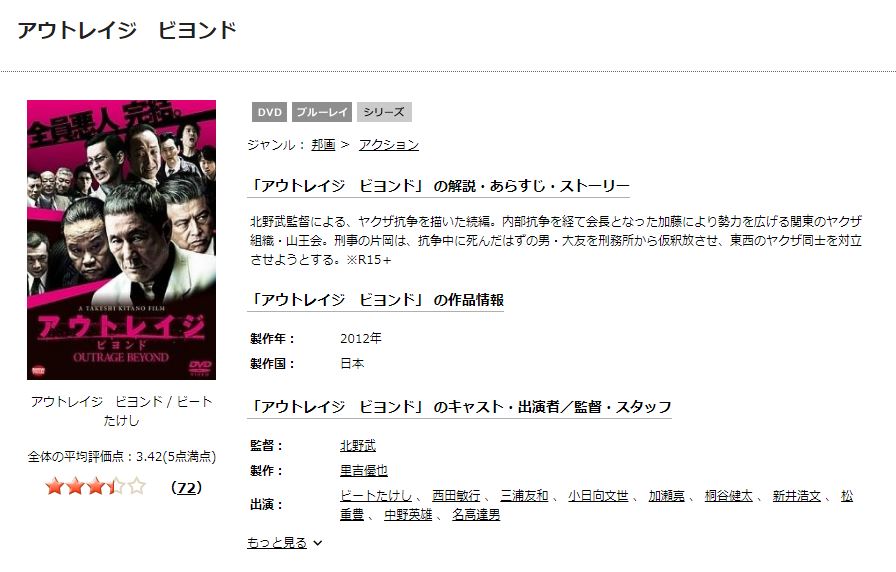Open cast member 小日向文世 link
This screenshot has width=896, height=572.
pyautogui.click(x=598, y=496)
